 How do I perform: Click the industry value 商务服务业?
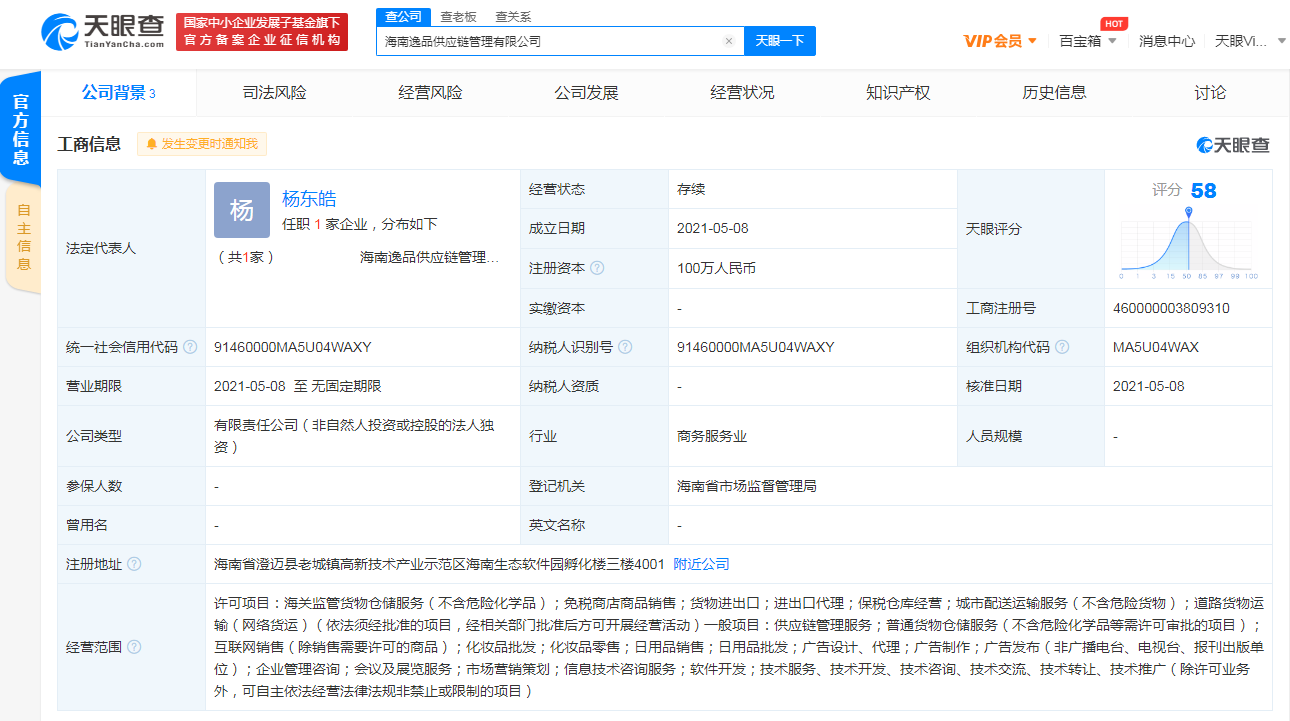tap(712, 436)
